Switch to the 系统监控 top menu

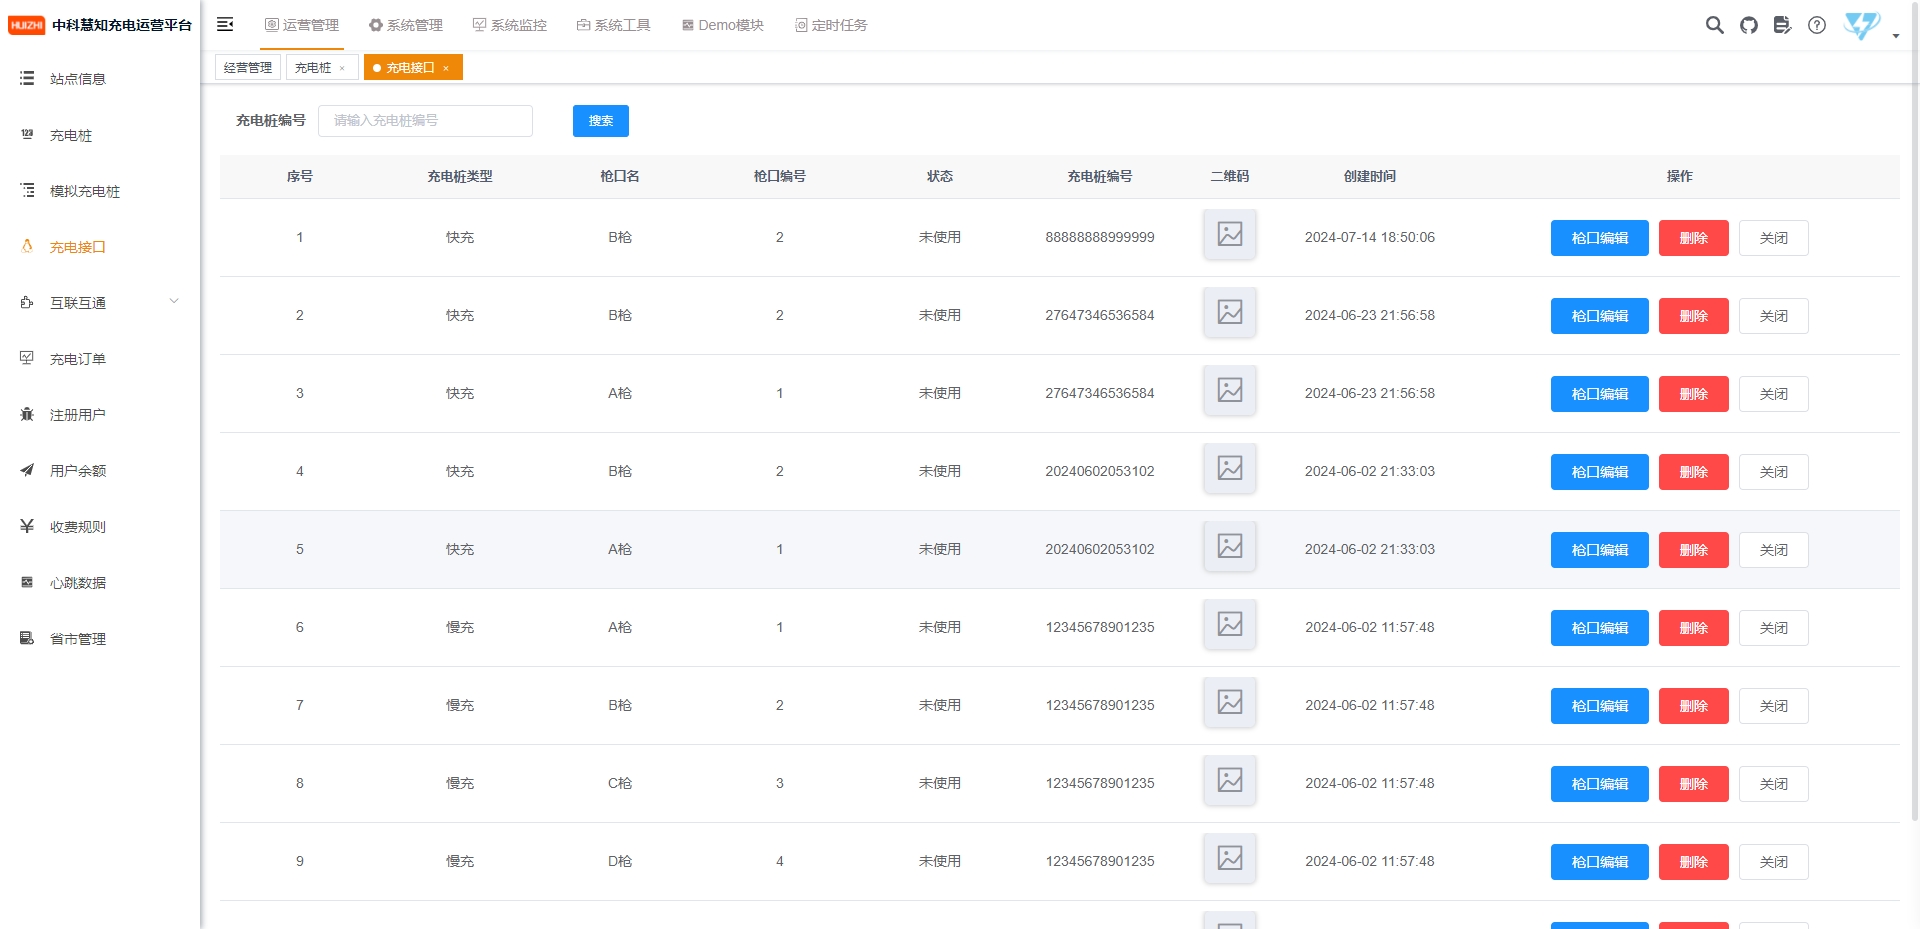(x=510, y=25)
